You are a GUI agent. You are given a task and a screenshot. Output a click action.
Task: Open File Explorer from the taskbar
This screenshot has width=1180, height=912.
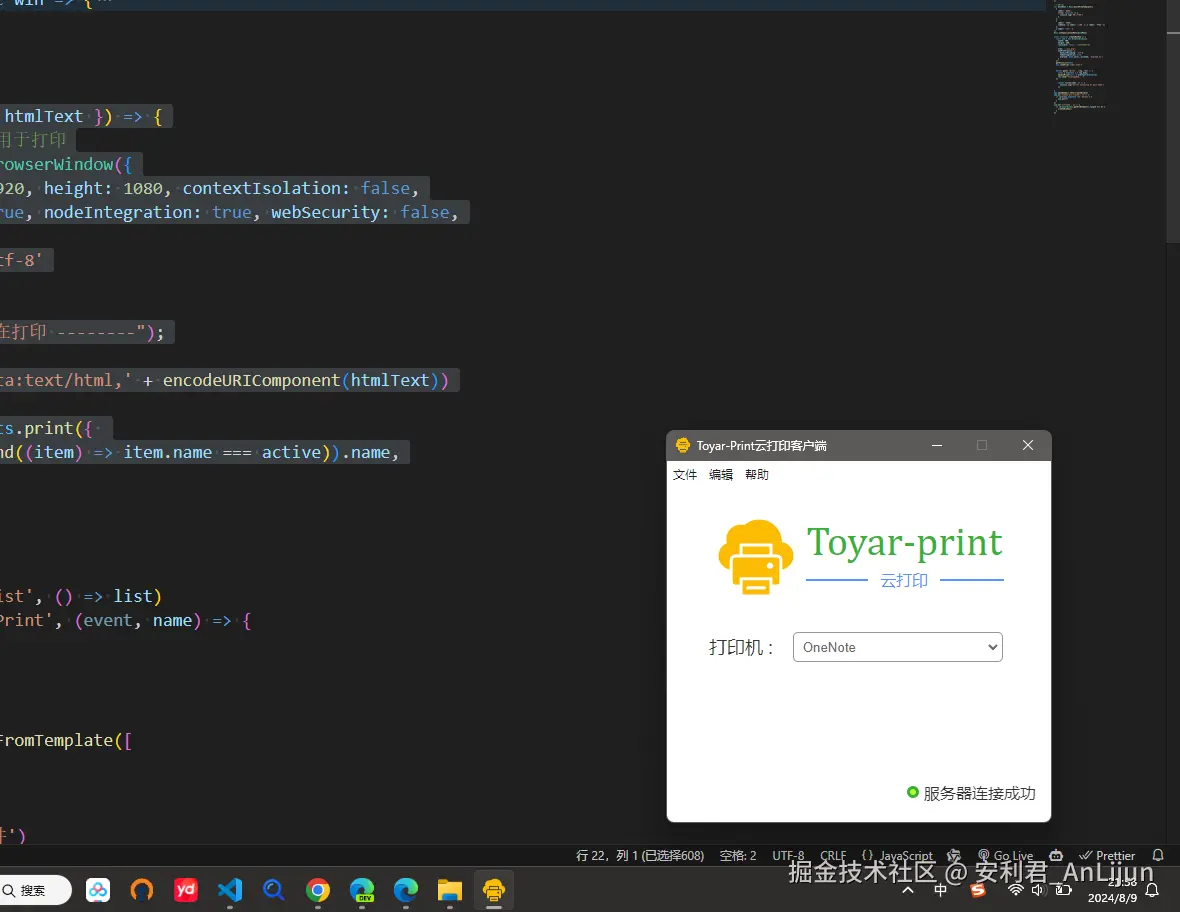449,890
